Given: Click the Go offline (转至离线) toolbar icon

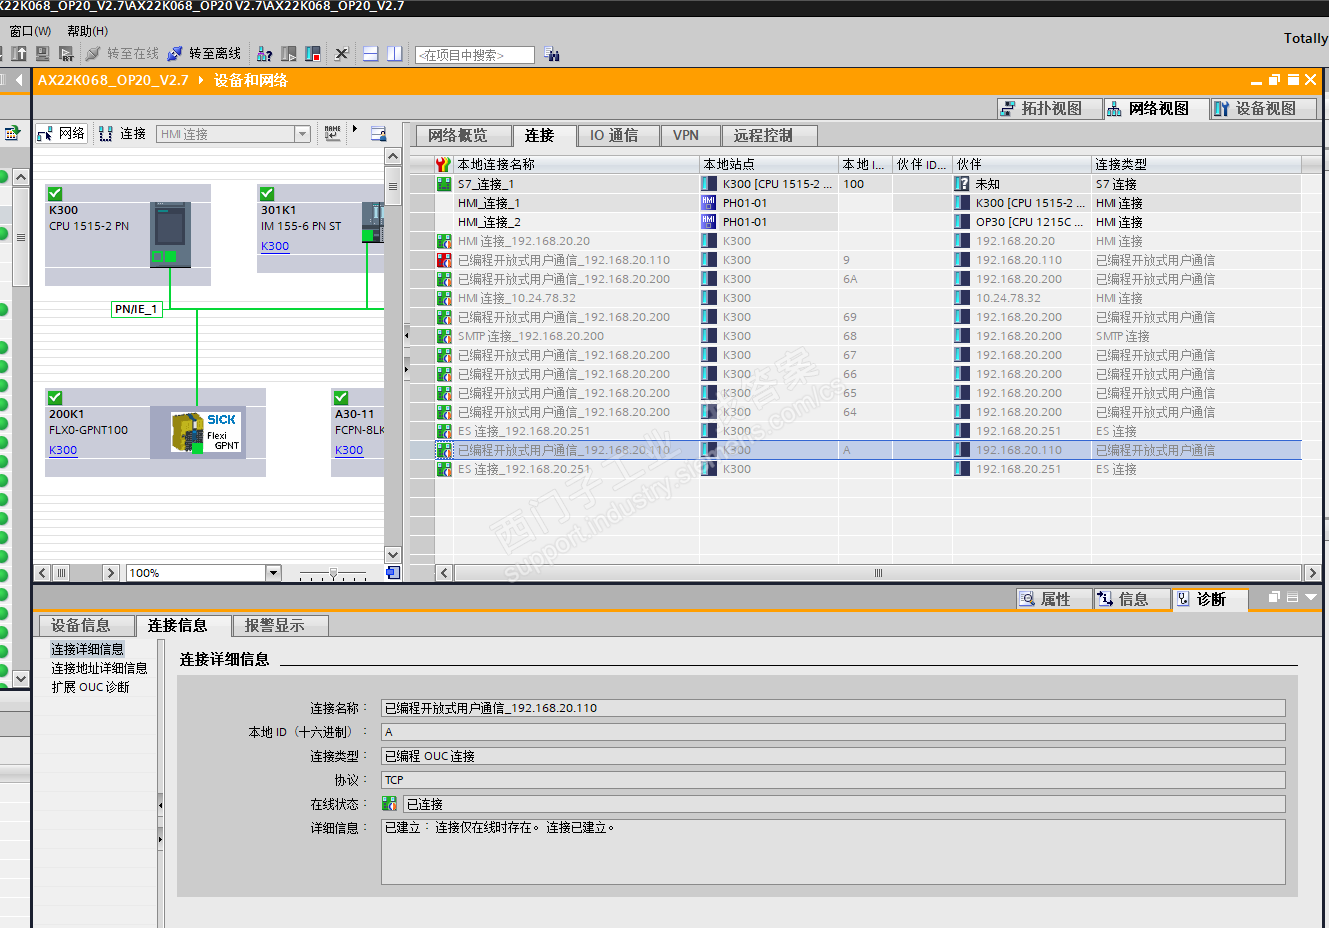Looking at the screenshot, I should click(176, 54).
